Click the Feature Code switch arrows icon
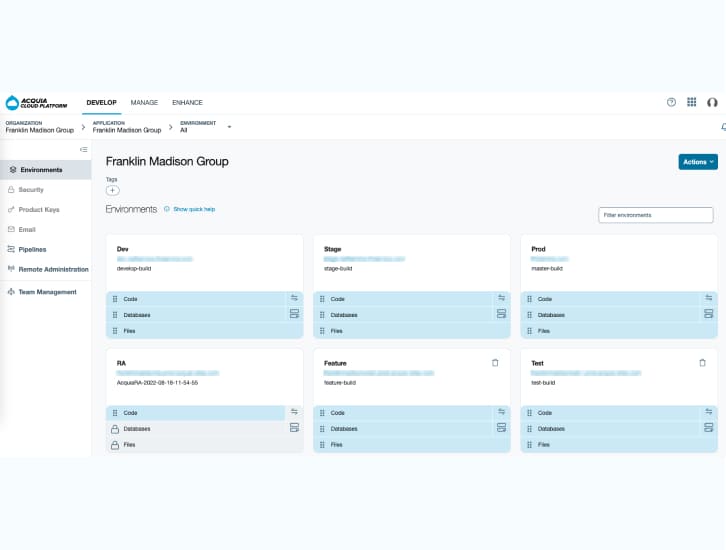726x550 pixels. pos(501,412)
